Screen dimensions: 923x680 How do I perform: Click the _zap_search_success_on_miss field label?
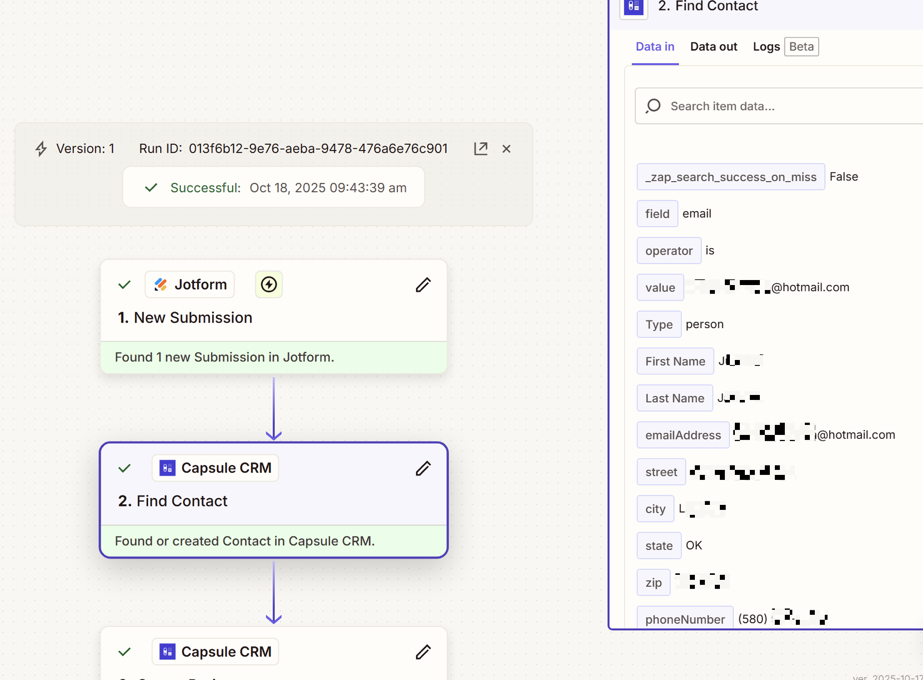pos(731,177)
